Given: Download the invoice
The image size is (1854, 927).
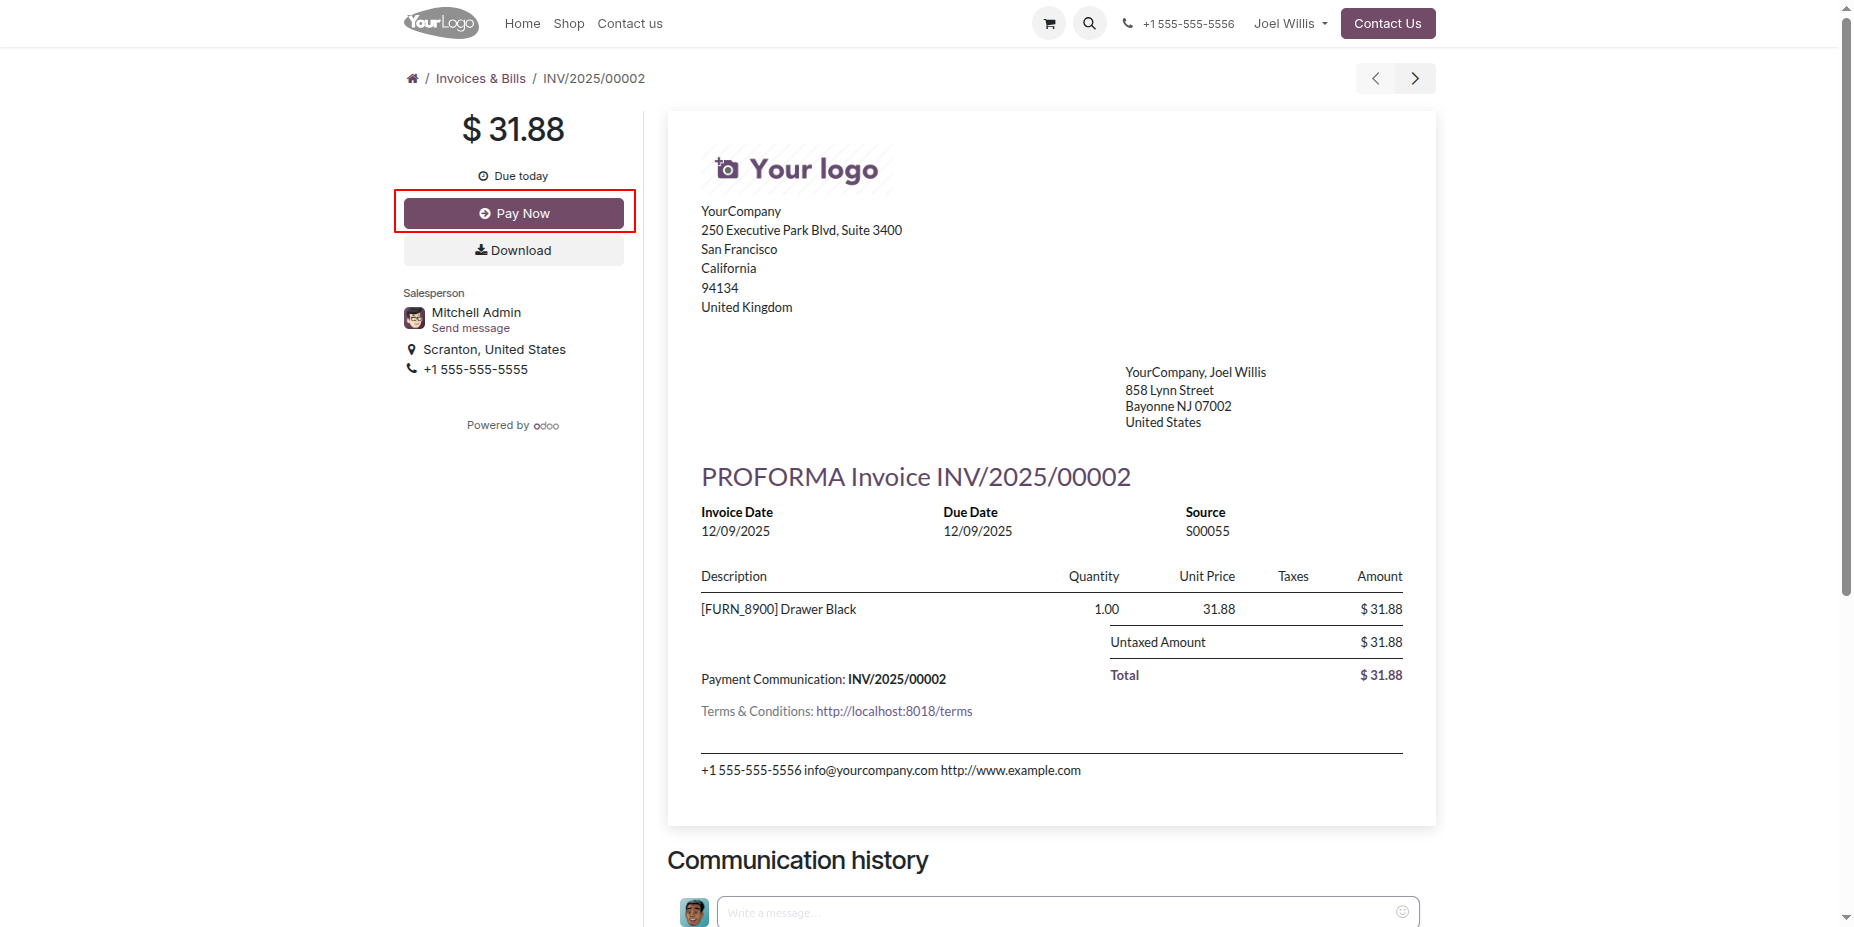Looking at the screenshot, I should [x=513, y=250].
